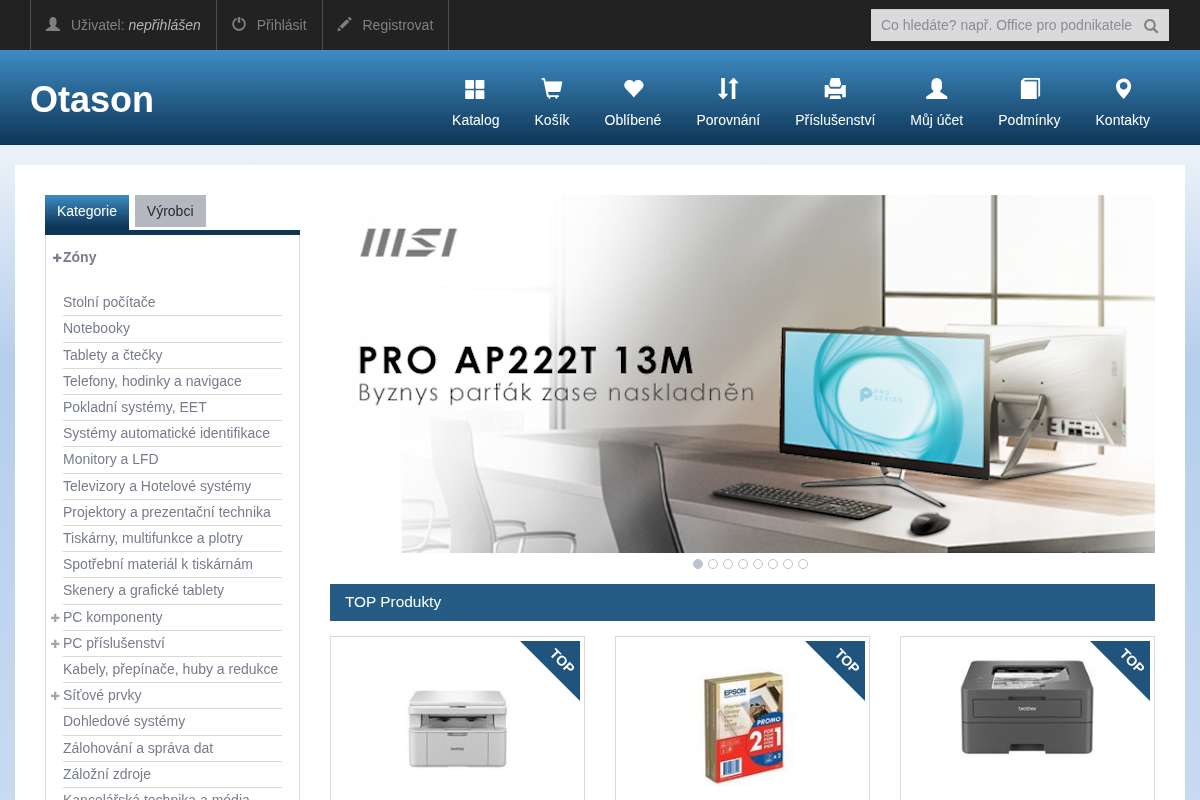Switch to the Kategorie tab
Screen dimensions: 1200x800
click(87, 211)
